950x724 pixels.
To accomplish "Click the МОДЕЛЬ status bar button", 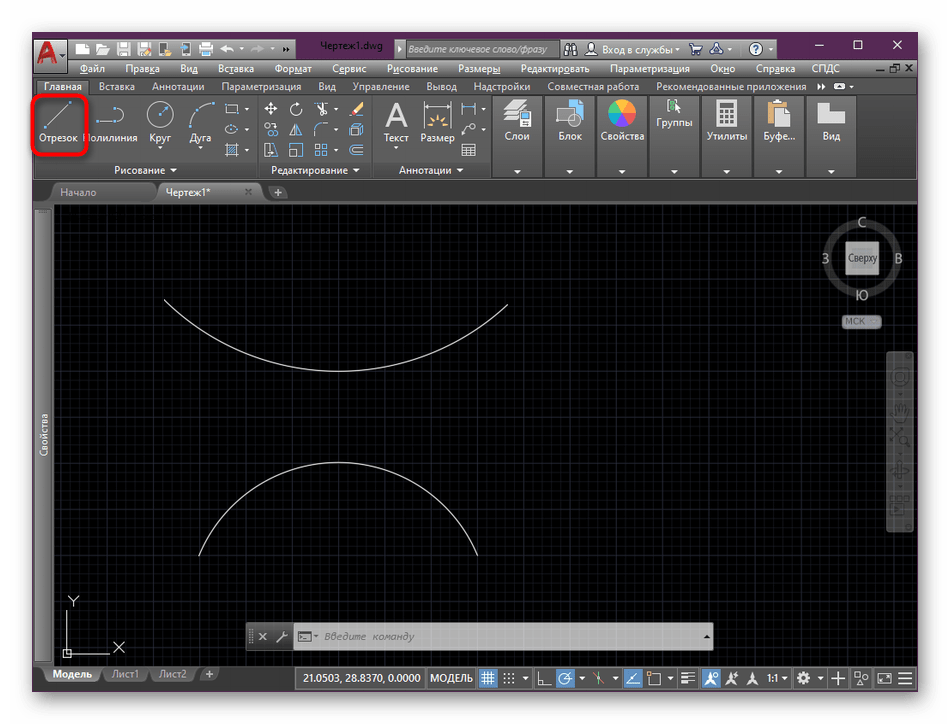I will (x=451, y=678).
